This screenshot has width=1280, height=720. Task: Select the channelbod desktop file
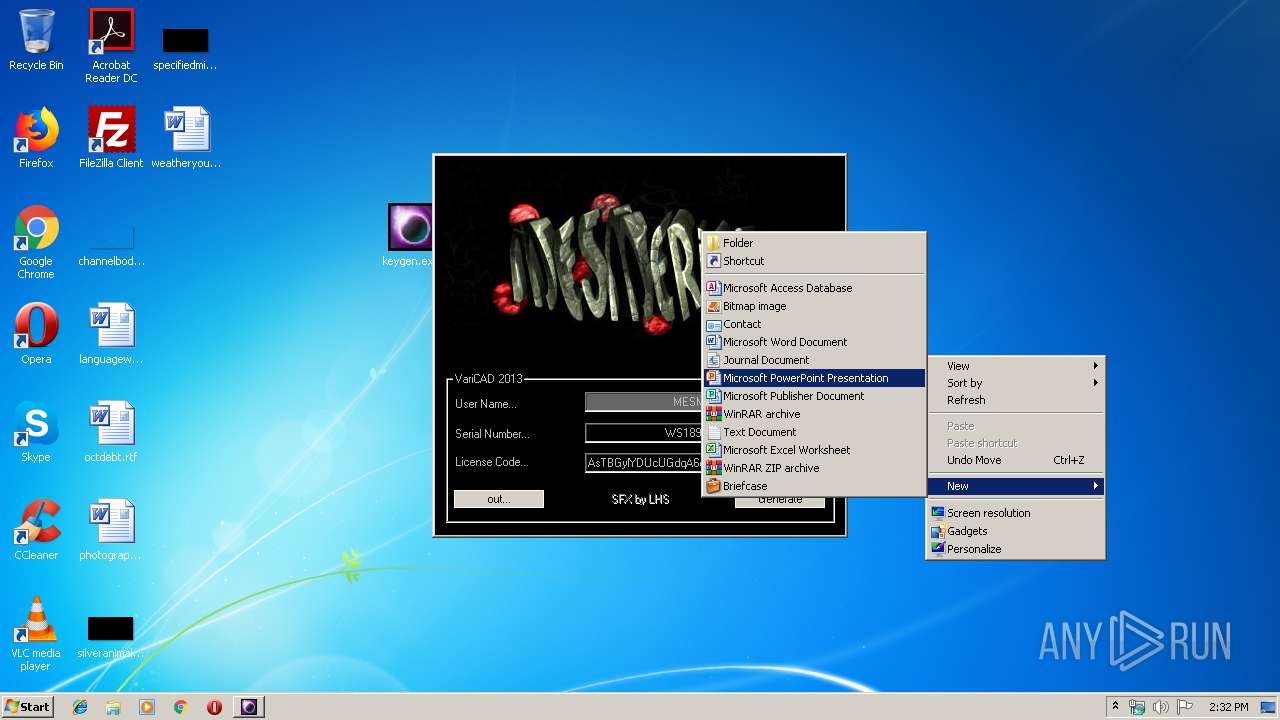coord(111,244)
